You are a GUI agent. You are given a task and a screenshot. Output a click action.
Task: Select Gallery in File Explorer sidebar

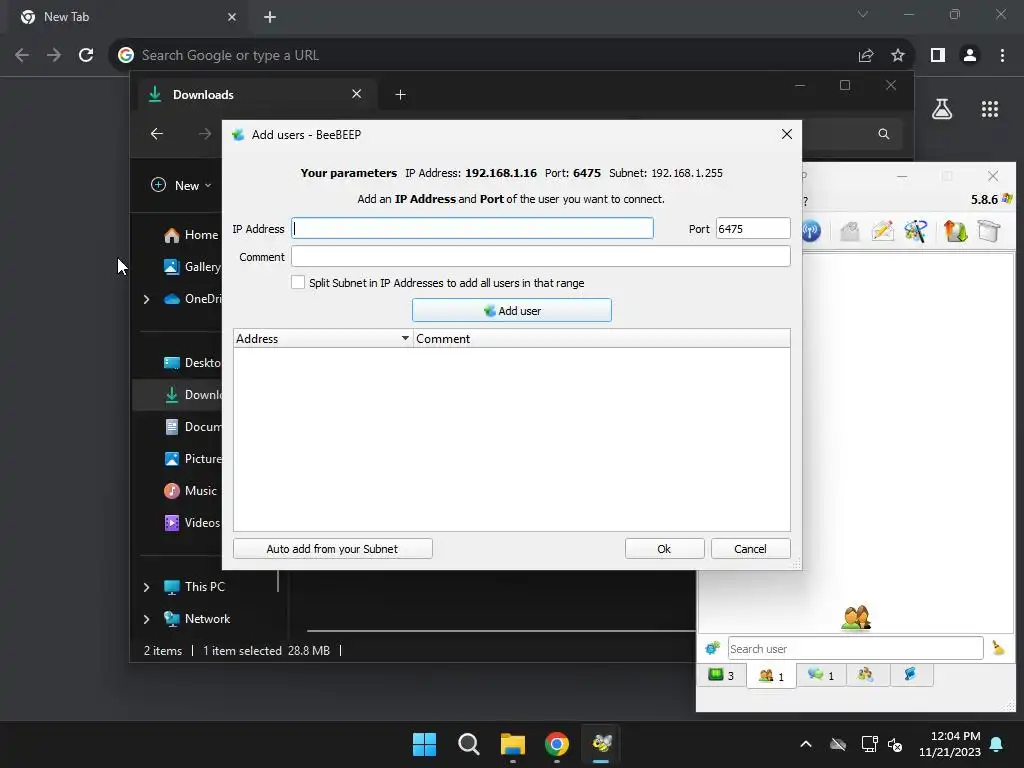pyautogui.click(x=192, y=266)
